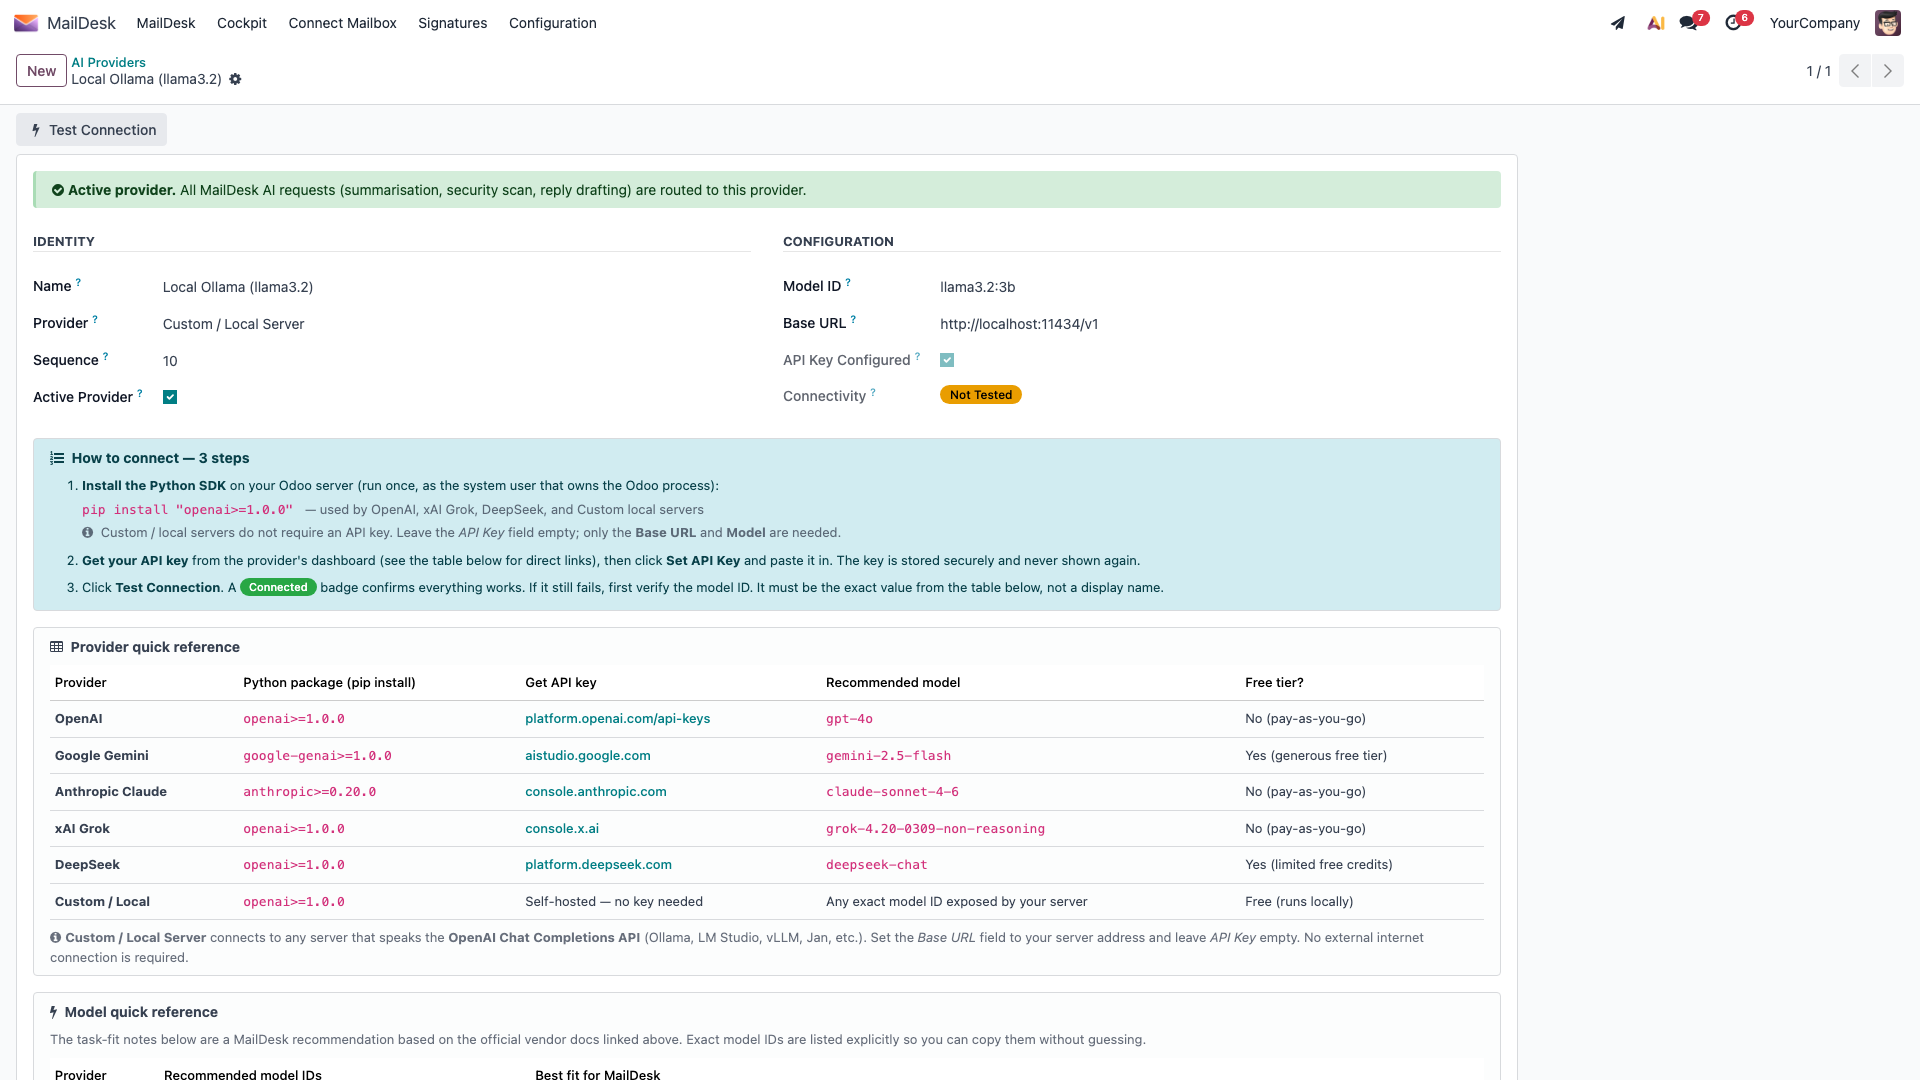Show help tooltip for API Key Configured
This screenshot has height=1080, width=1920.
coord(917,356)
